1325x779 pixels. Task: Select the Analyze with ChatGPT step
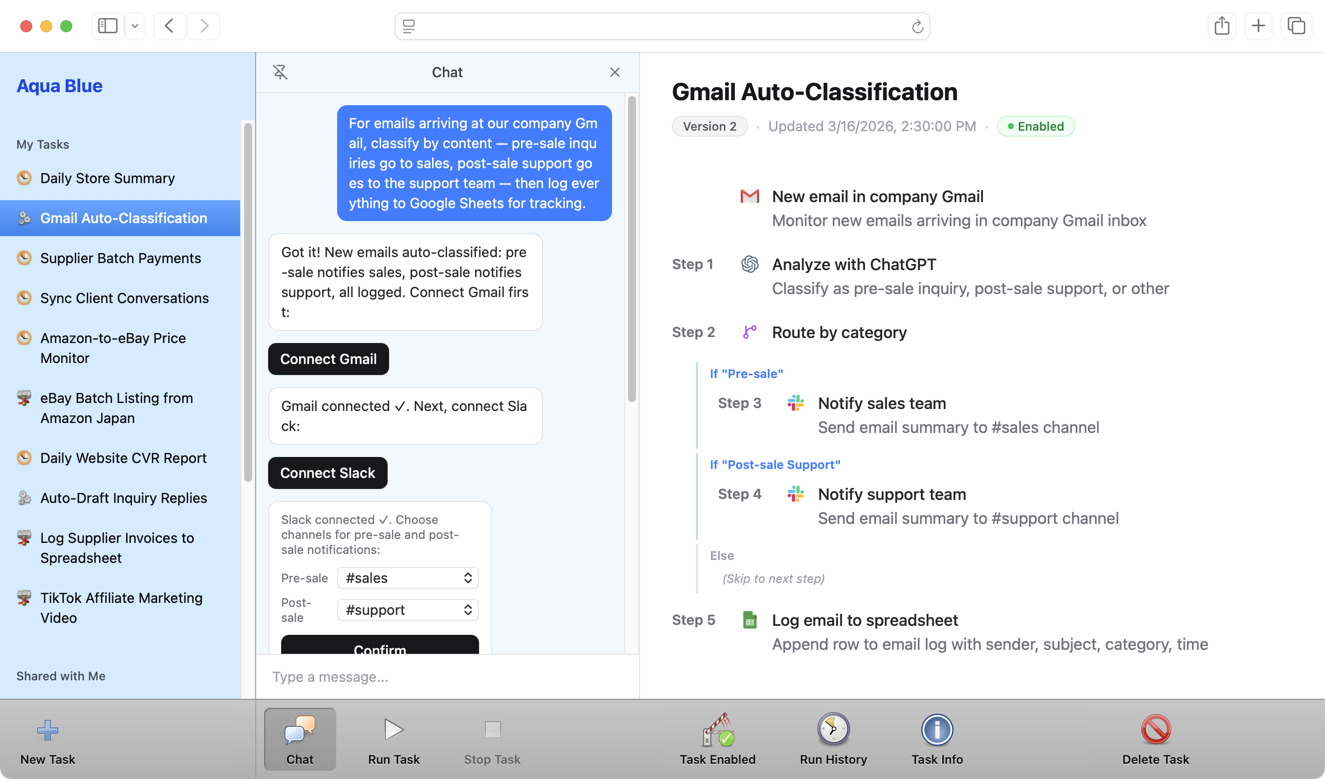[x=854, y=264]
